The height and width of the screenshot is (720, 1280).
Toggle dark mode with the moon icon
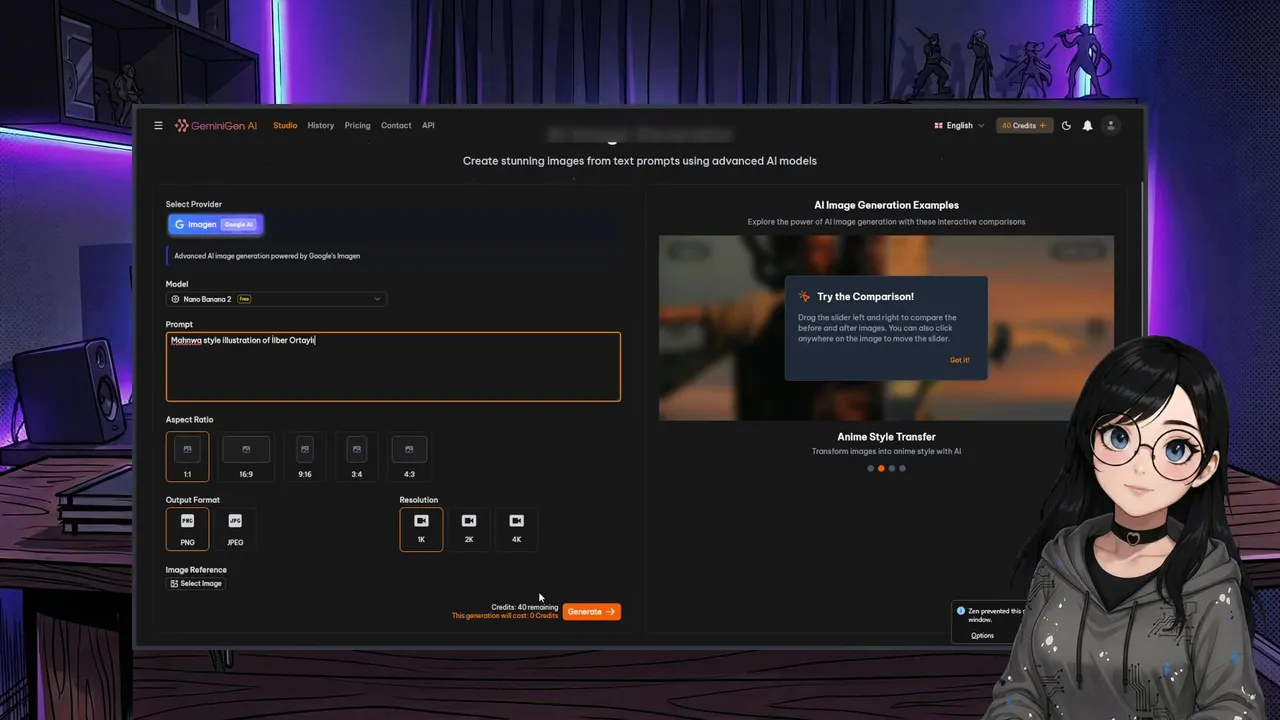[x=1066, y=126]
